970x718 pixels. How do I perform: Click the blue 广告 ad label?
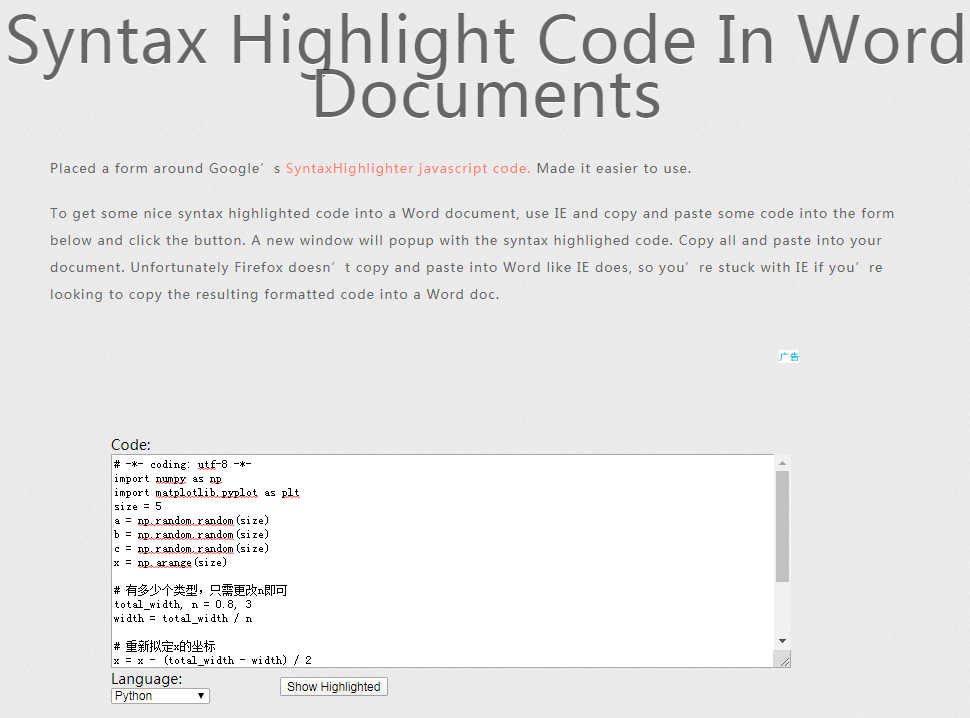pos(788,356)
